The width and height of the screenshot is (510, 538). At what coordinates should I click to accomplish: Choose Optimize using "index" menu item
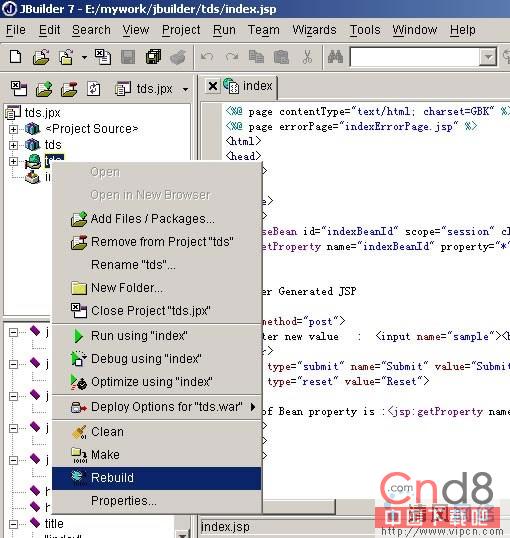coord(157,382)
